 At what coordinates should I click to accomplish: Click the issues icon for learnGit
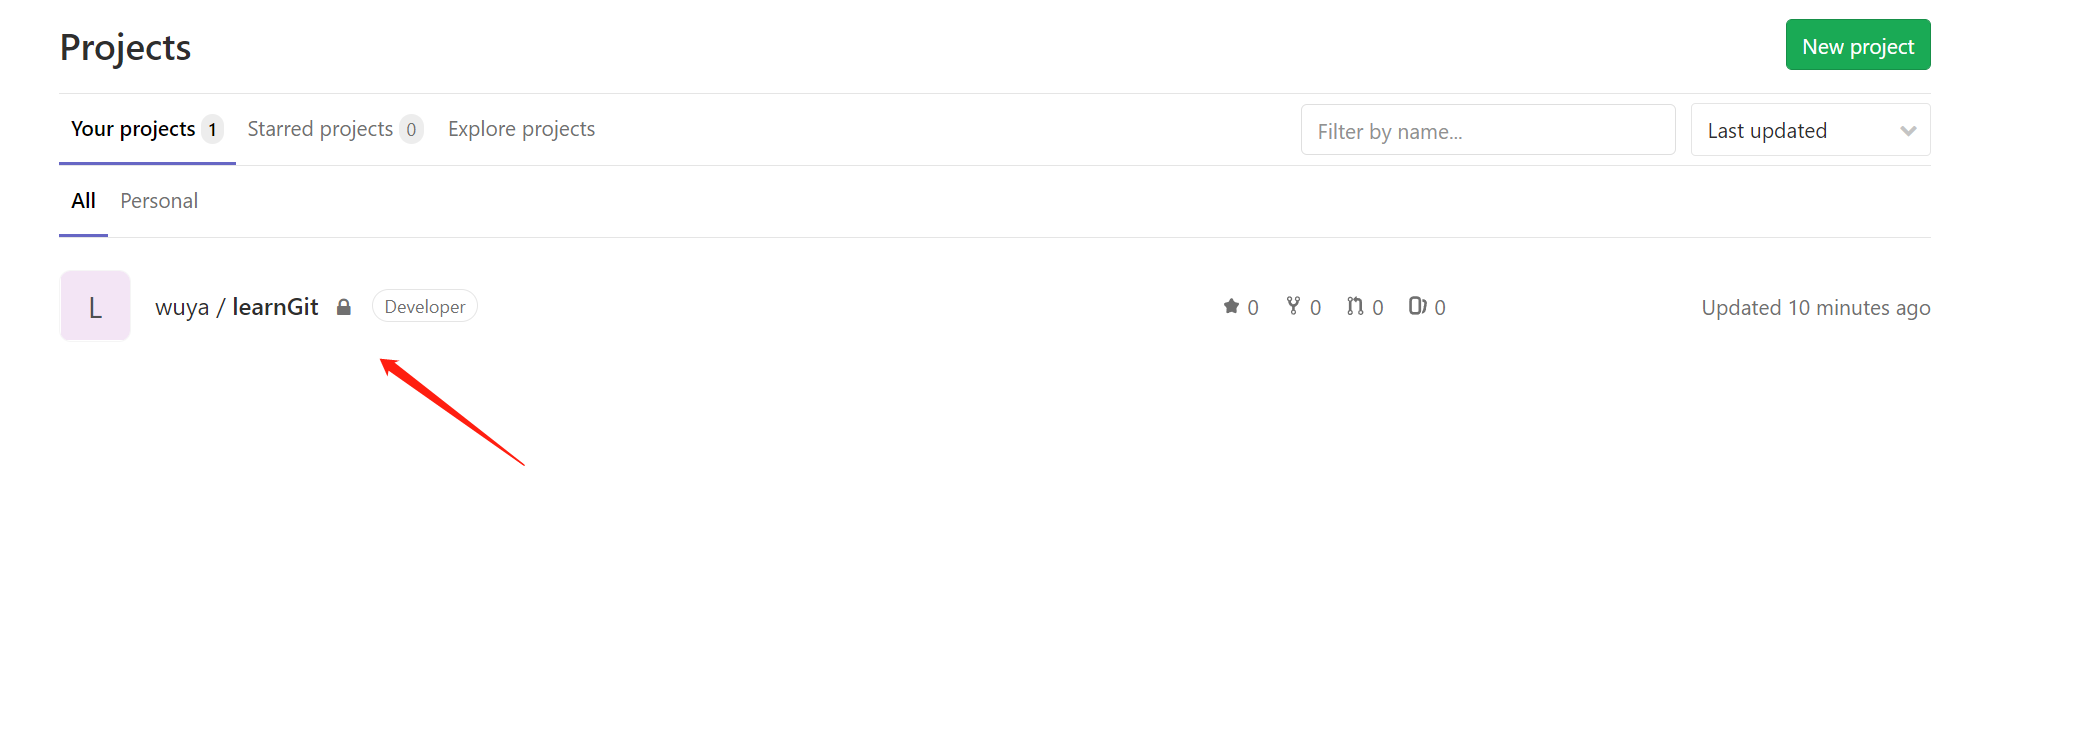click(1417, 306)
